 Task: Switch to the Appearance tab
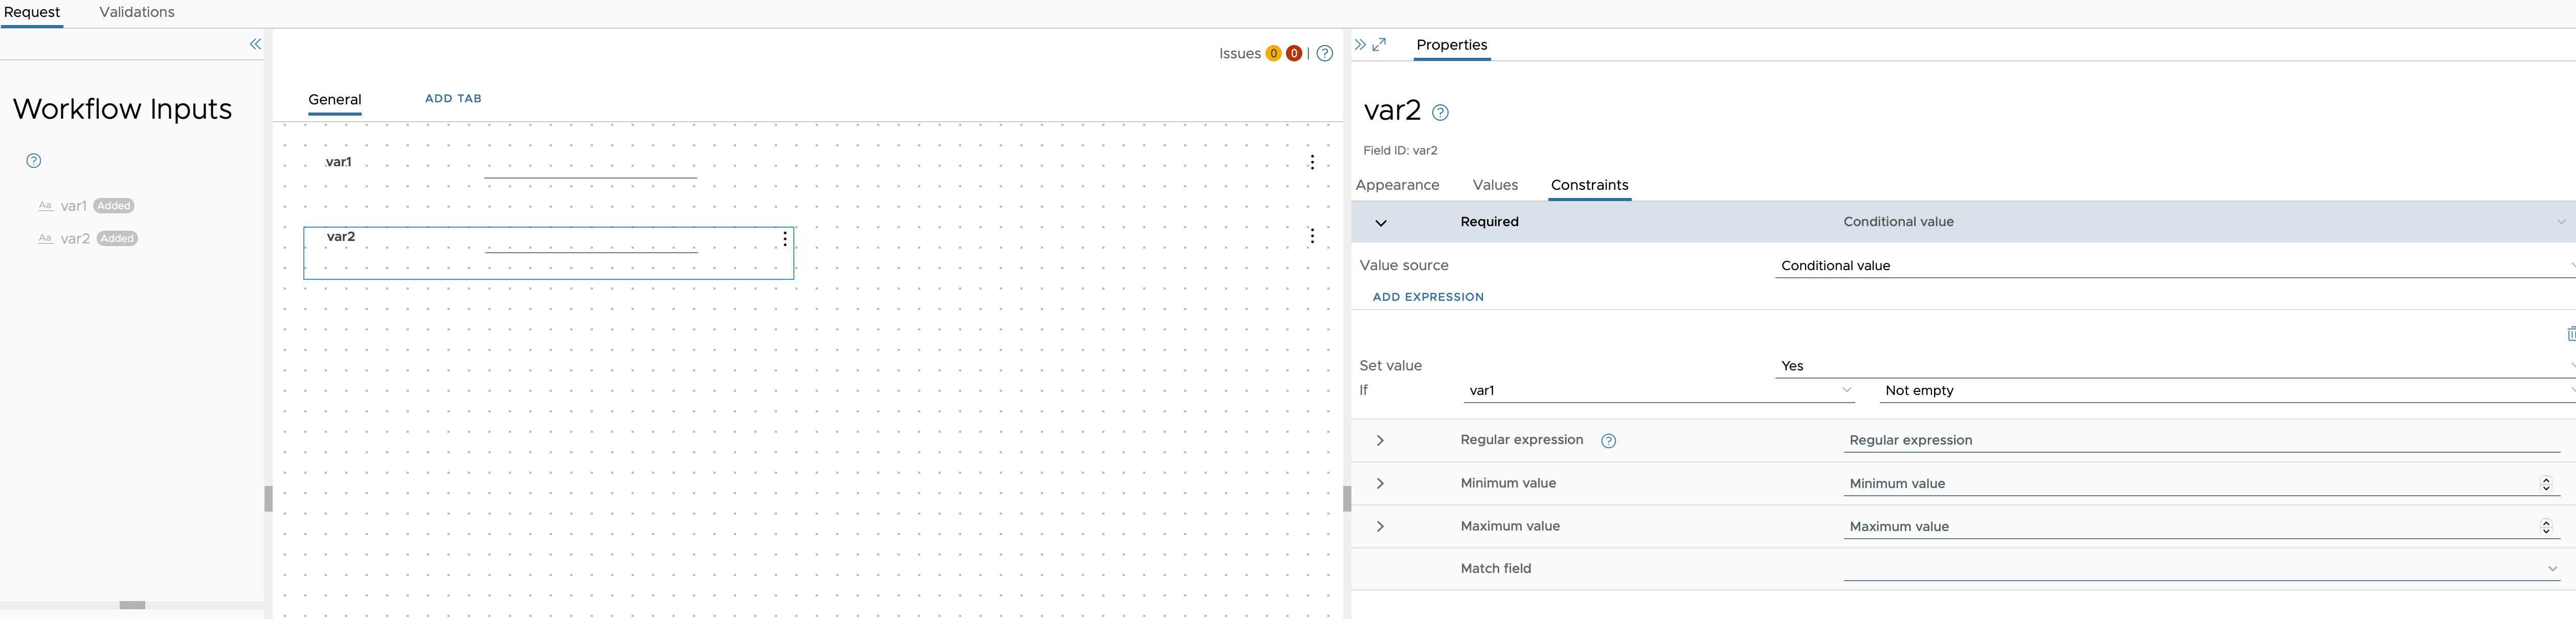tap(1397, 185)
